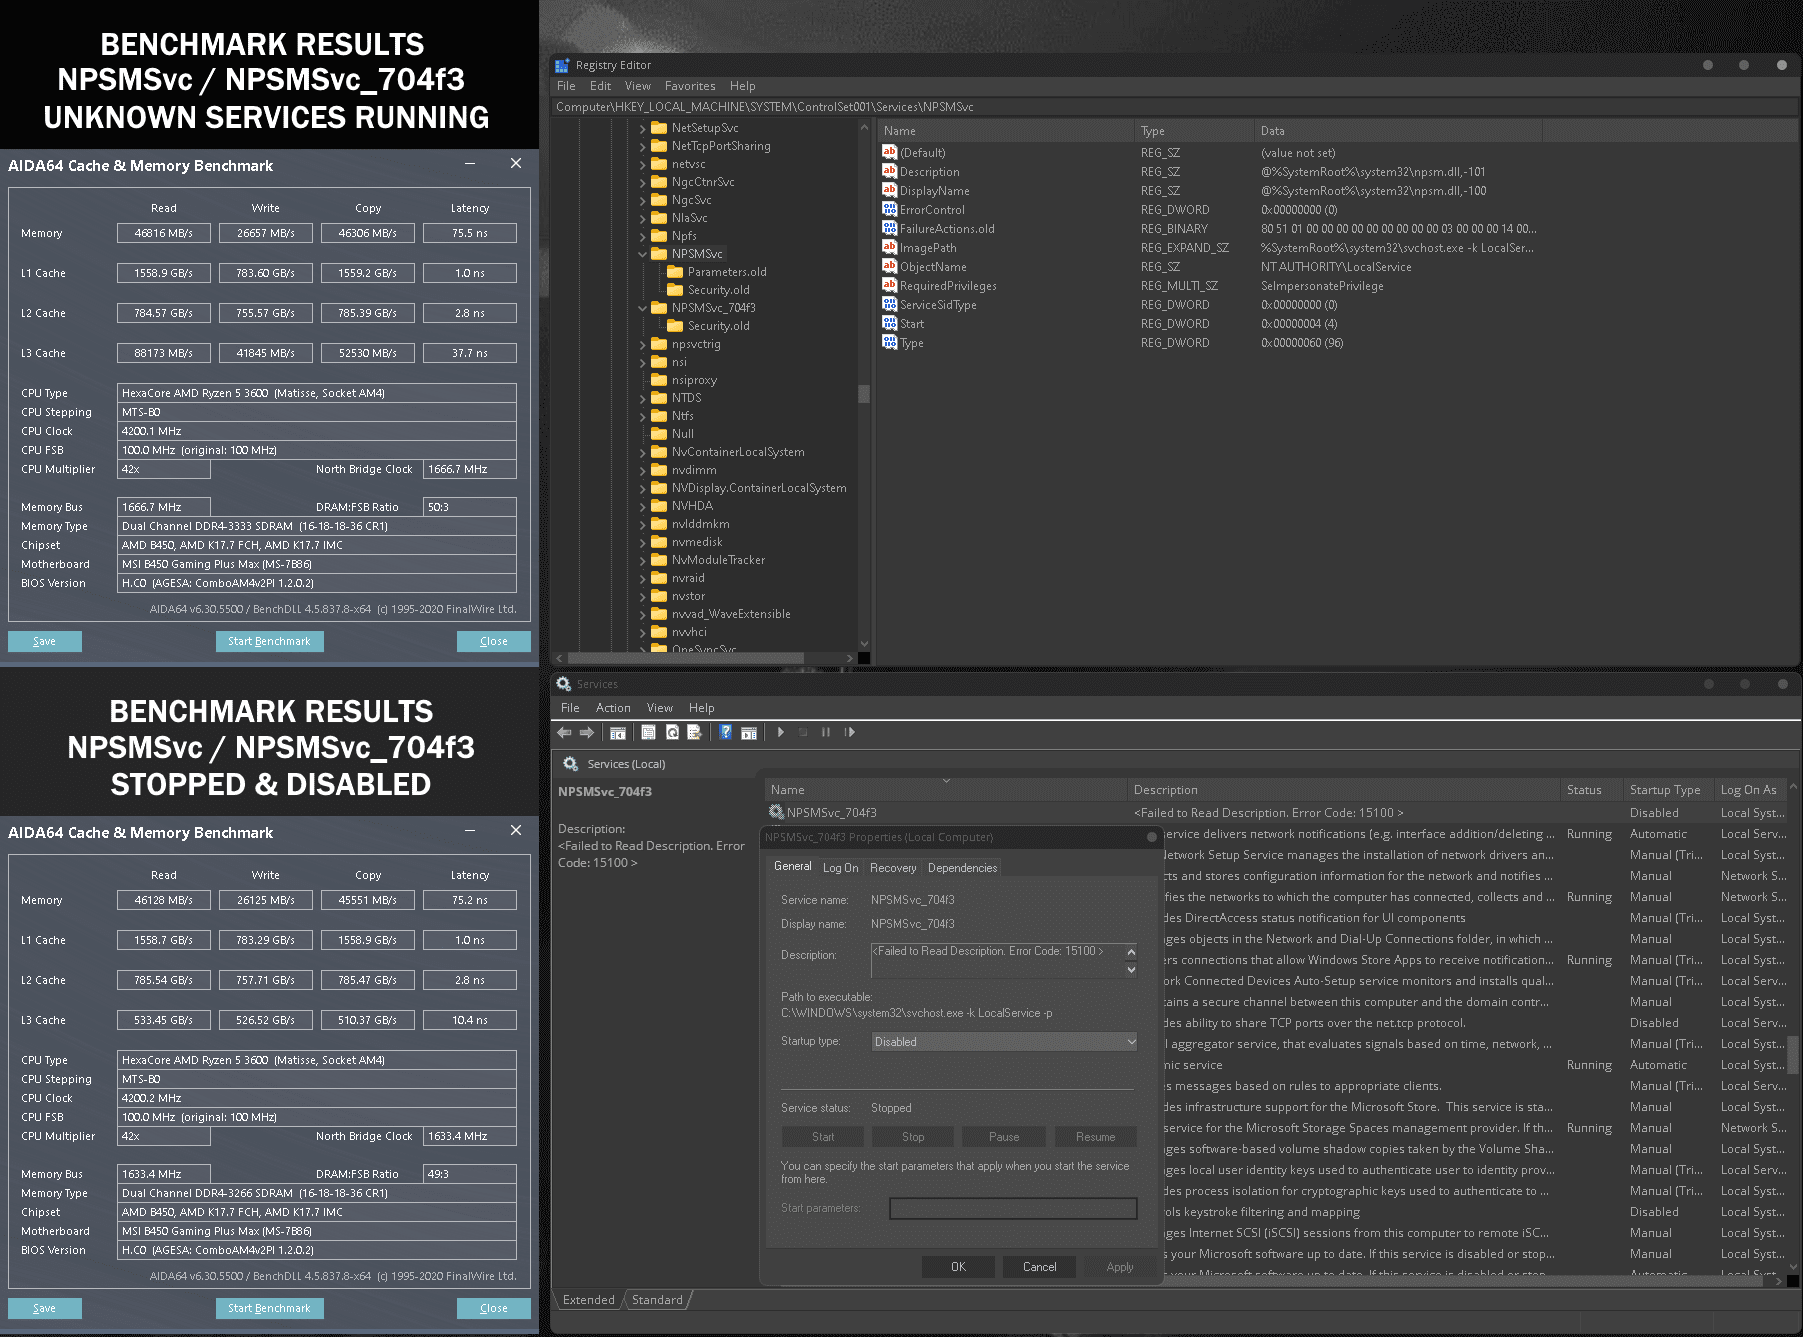Click the ErrorControl DWORD value icon
The width and height of the screenshot is (1803, 1337).
(x=889, y=209)
